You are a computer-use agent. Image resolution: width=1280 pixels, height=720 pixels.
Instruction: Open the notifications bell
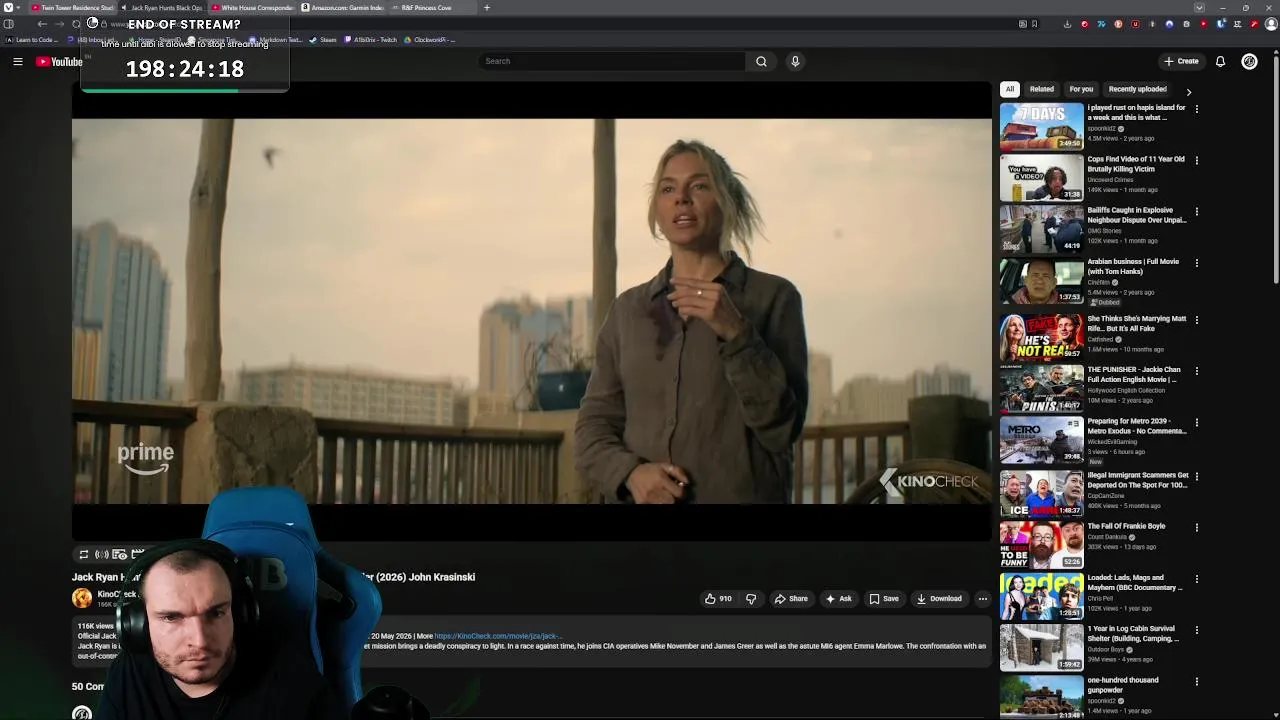click(x=1220, y=61)
